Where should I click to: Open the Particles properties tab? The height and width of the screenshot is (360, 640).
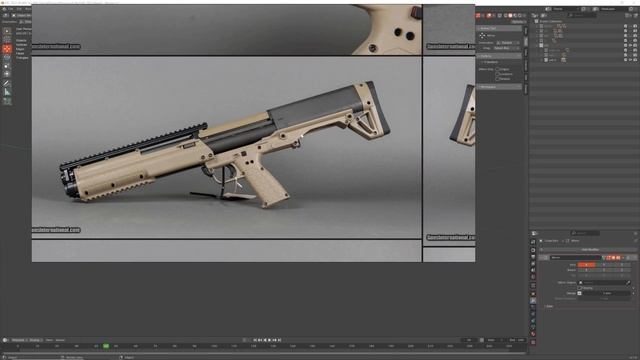click(533, 307)
